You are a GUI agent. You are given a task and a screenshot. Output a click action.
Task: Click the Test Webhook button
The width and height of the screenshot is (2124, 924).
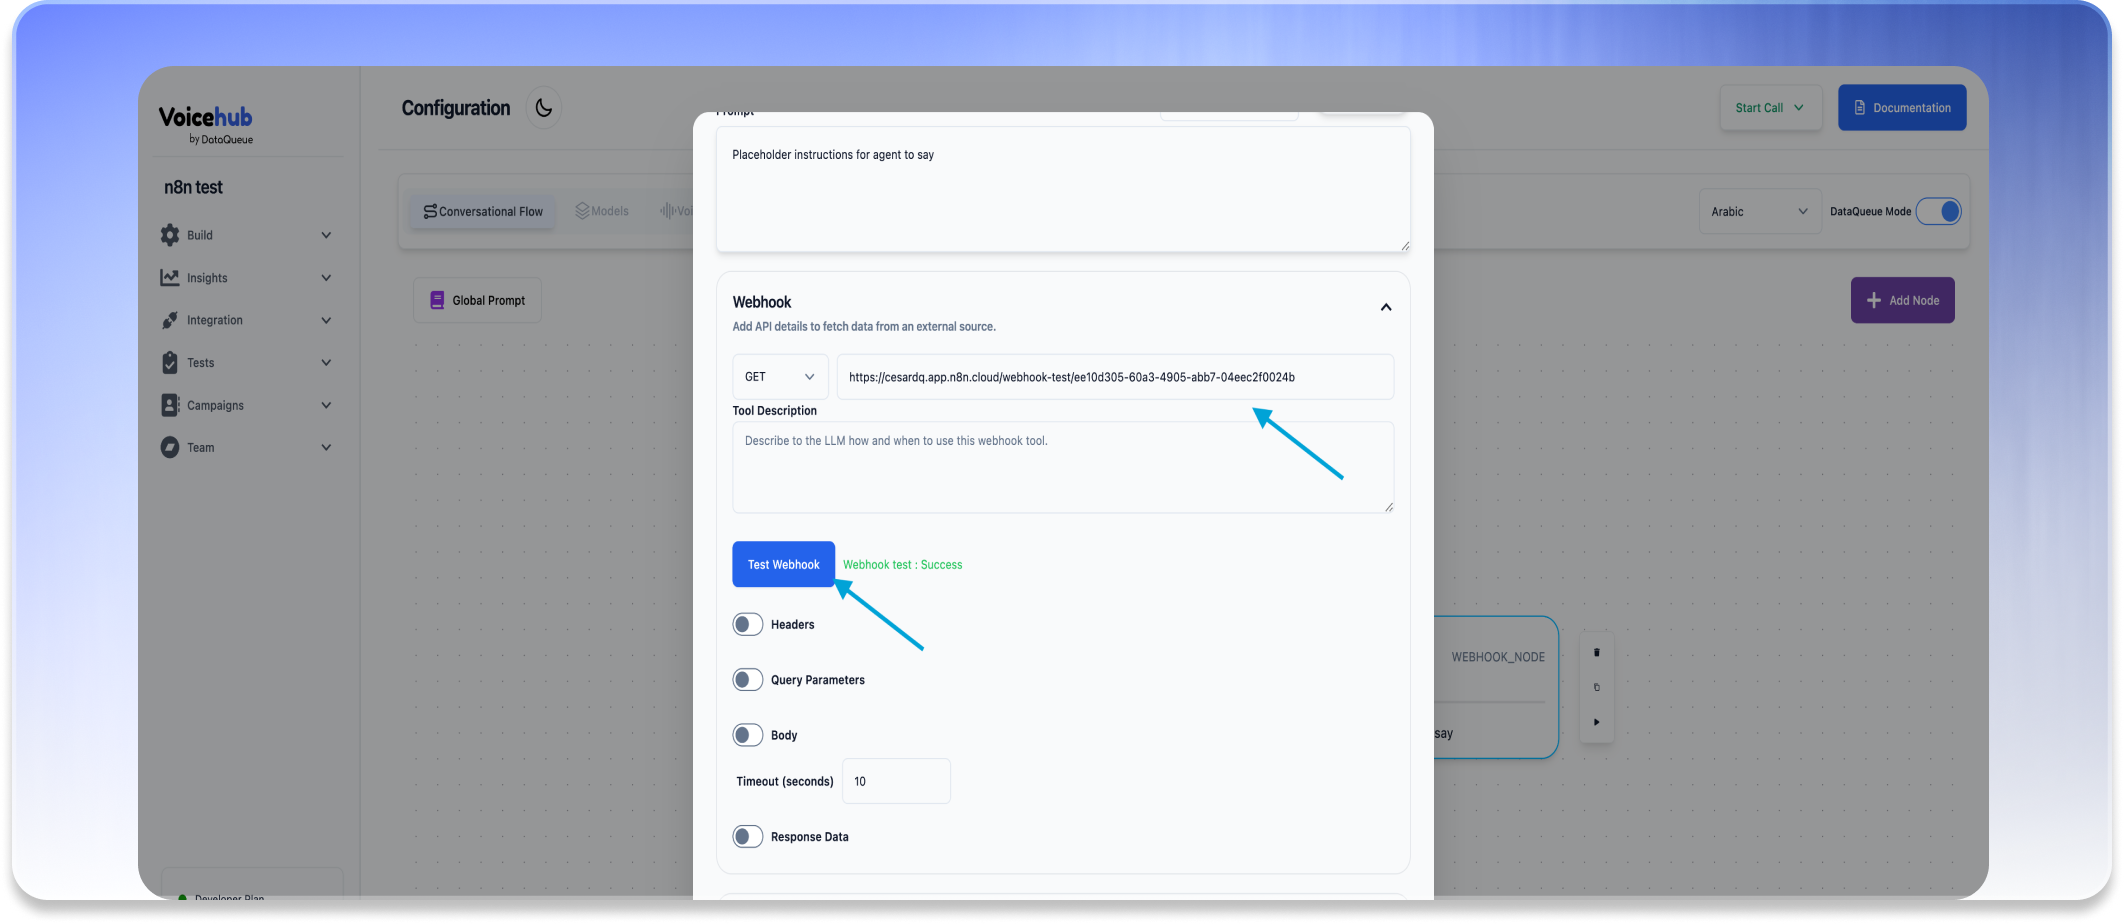783,565
